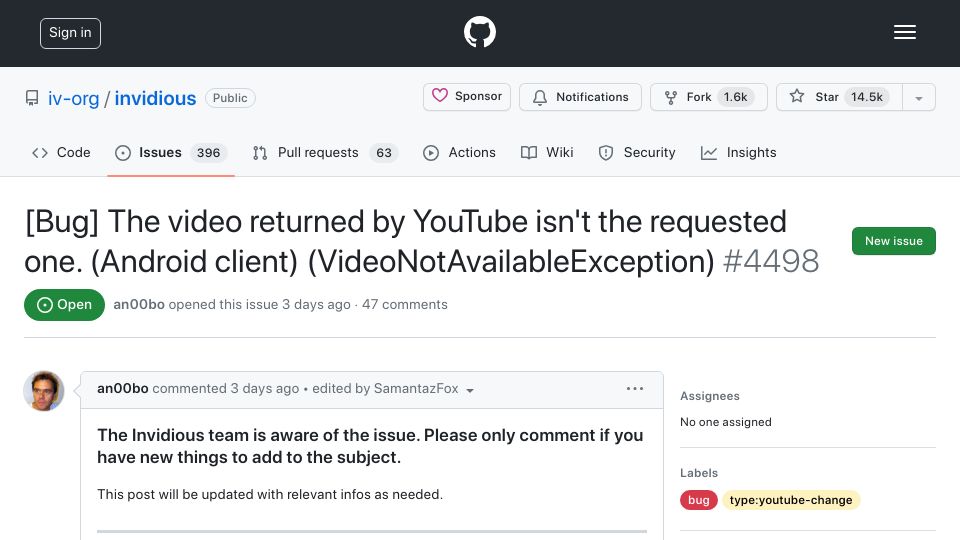960x540 pixels.
Task: Click the Sign in button
Action: coord(70,33)
